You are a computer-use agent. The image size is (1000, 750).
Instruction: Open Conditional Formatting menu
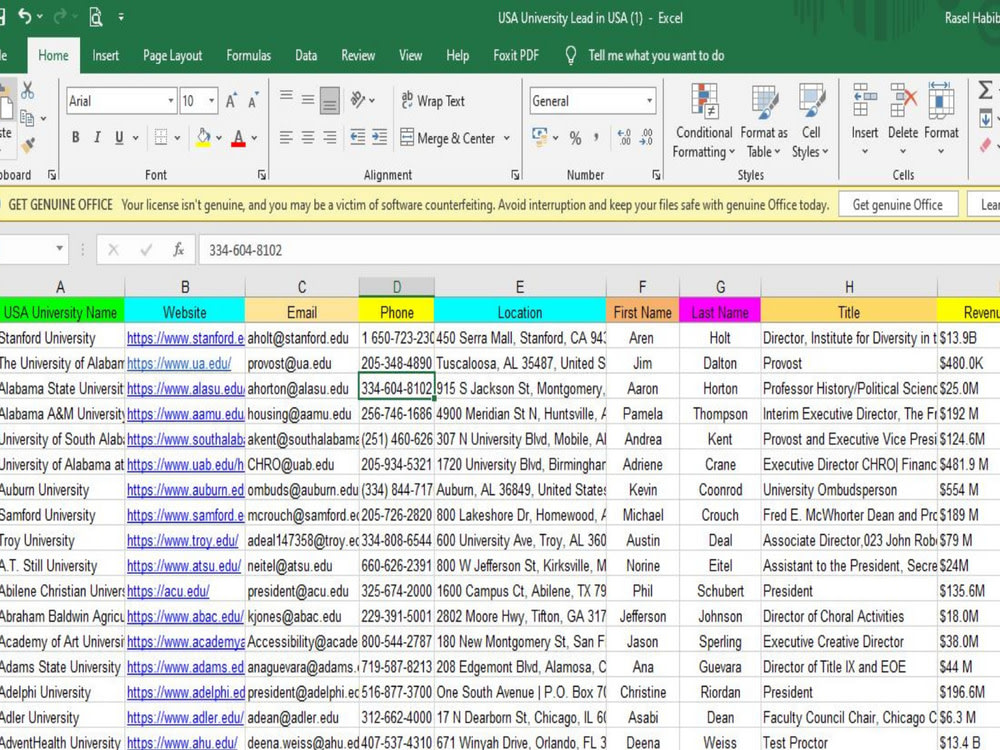(704, 121)
